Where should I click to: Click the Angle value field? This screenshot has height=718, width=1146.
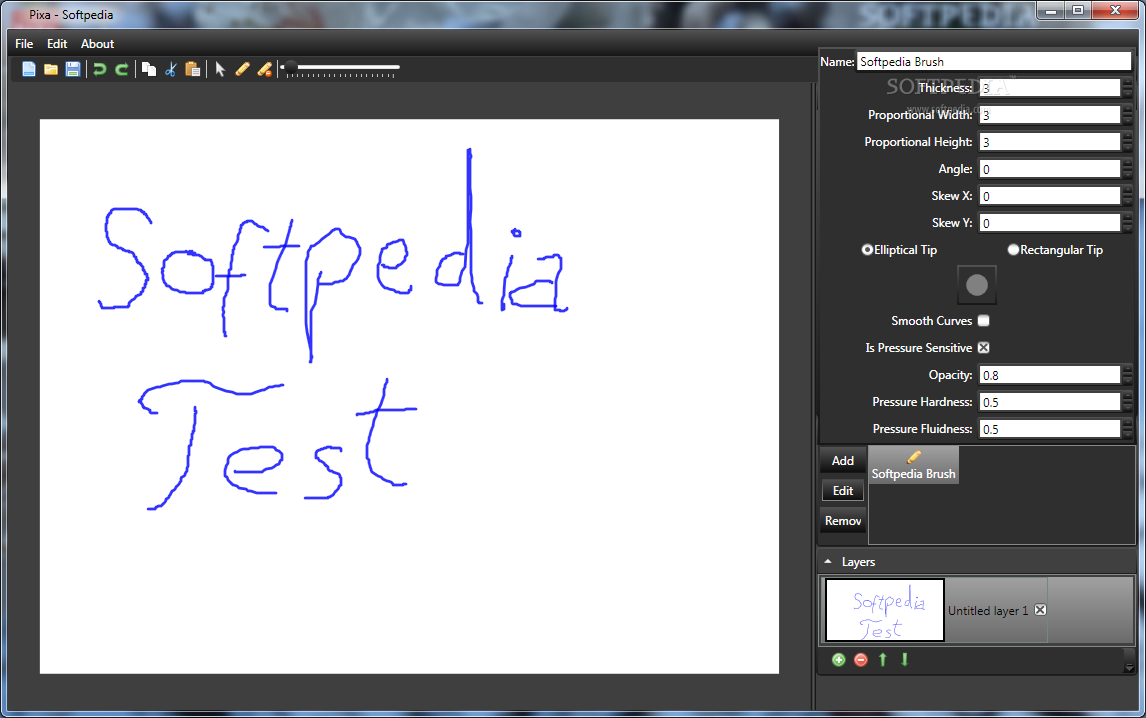(1050, 169)
